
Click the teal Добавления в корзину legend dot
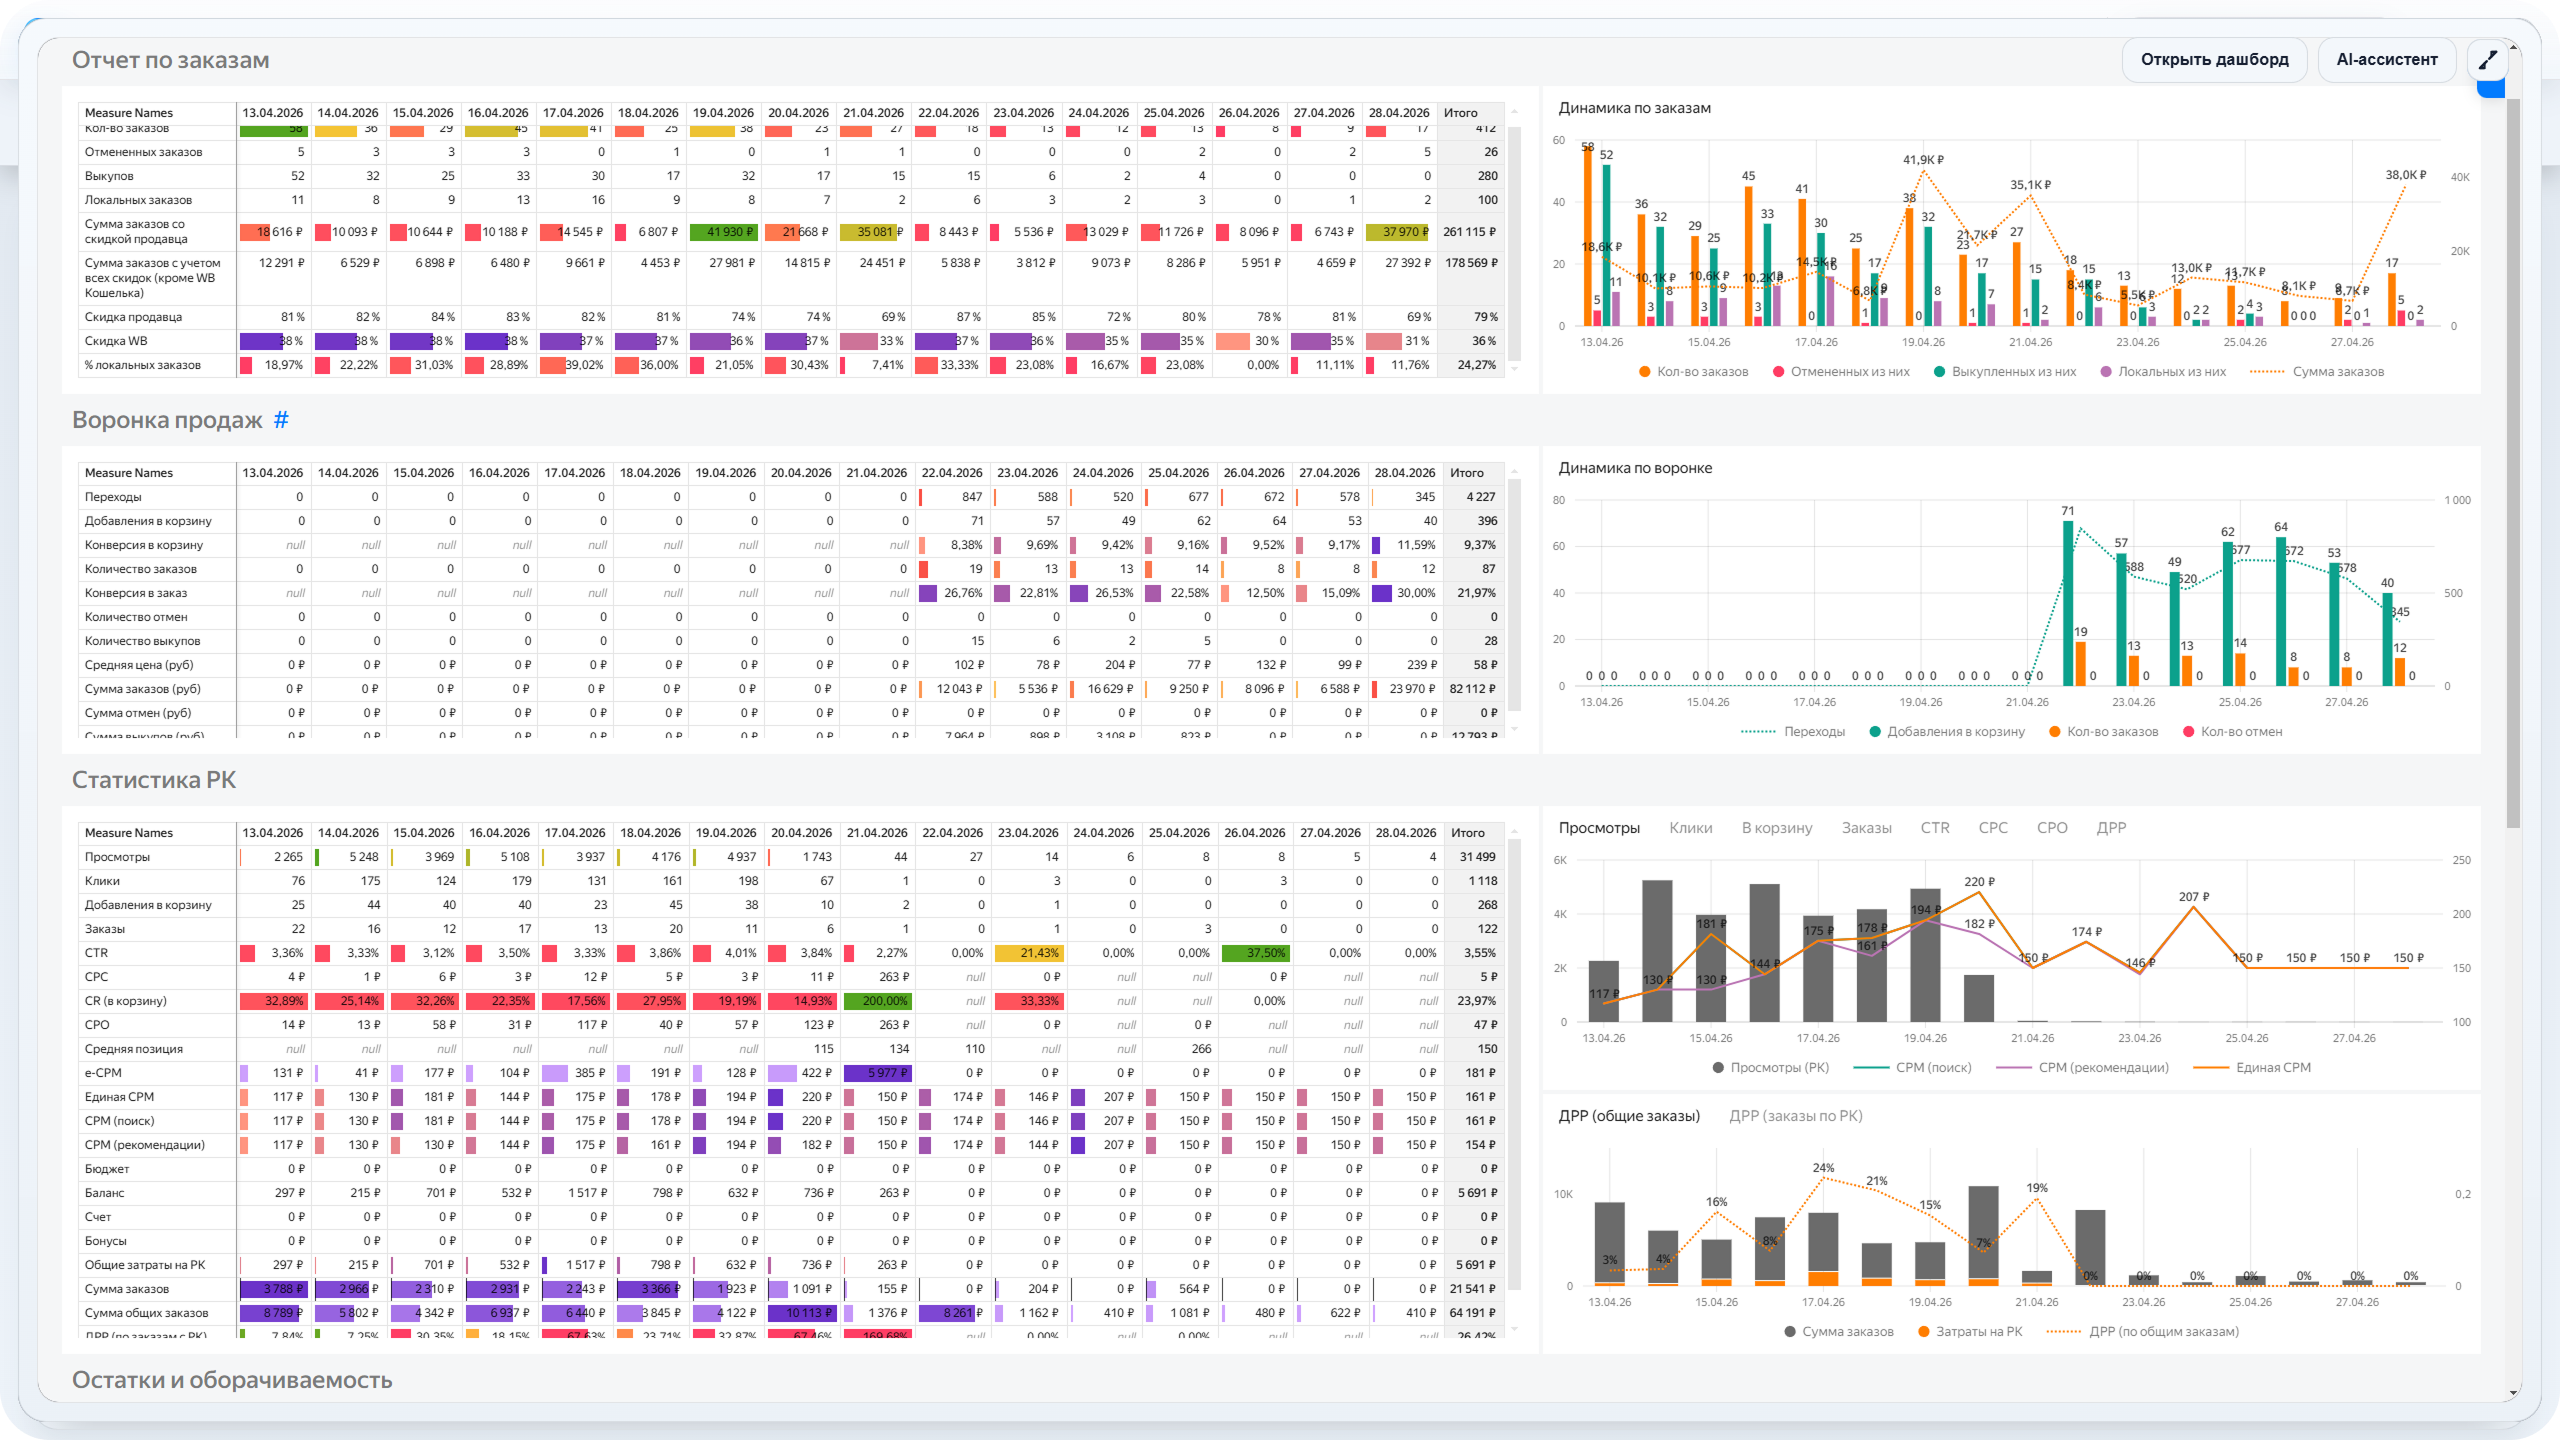1875,732
